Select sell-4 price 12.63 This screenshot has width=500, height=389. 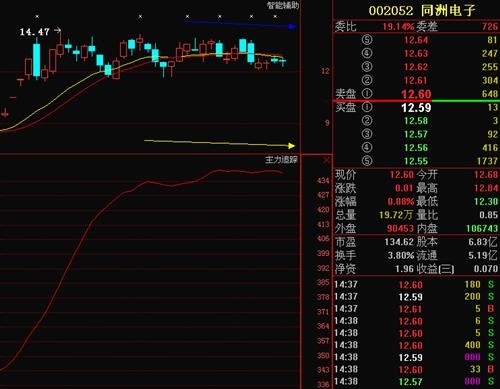tap(416, 54)
